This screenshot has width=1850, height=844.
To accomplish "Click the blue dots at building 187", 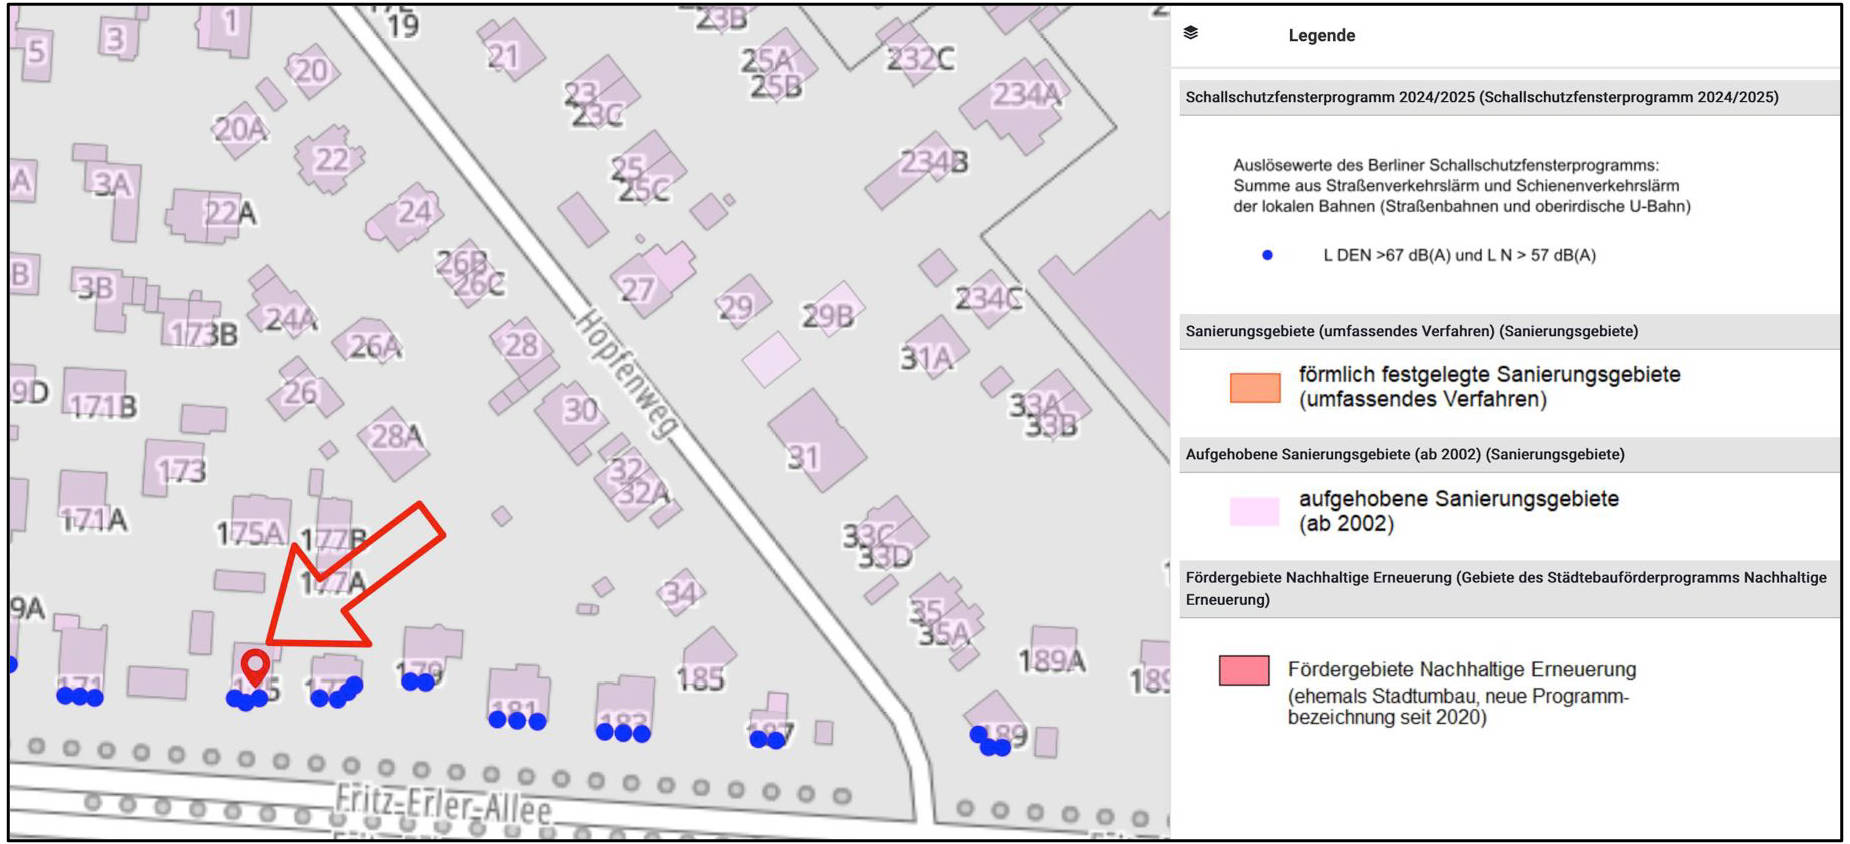I will pos(767,740).
